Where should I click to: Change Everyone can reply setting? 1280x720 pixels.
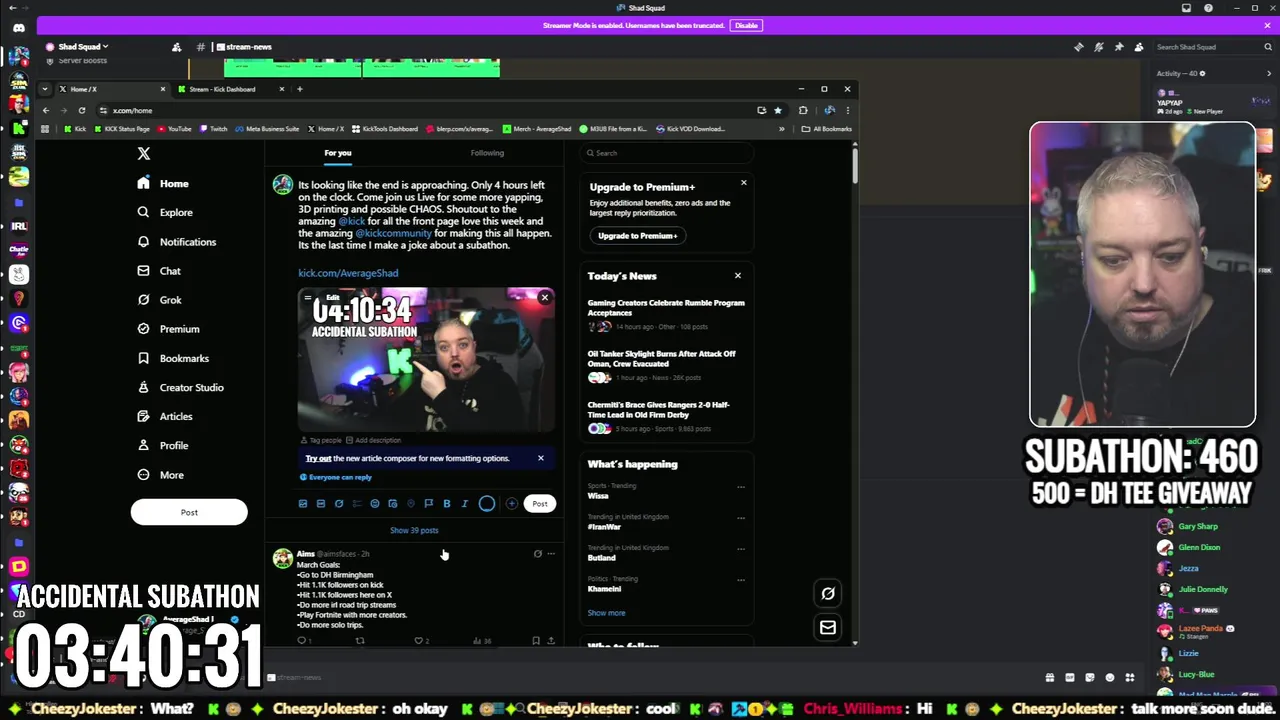pos(336,477)
